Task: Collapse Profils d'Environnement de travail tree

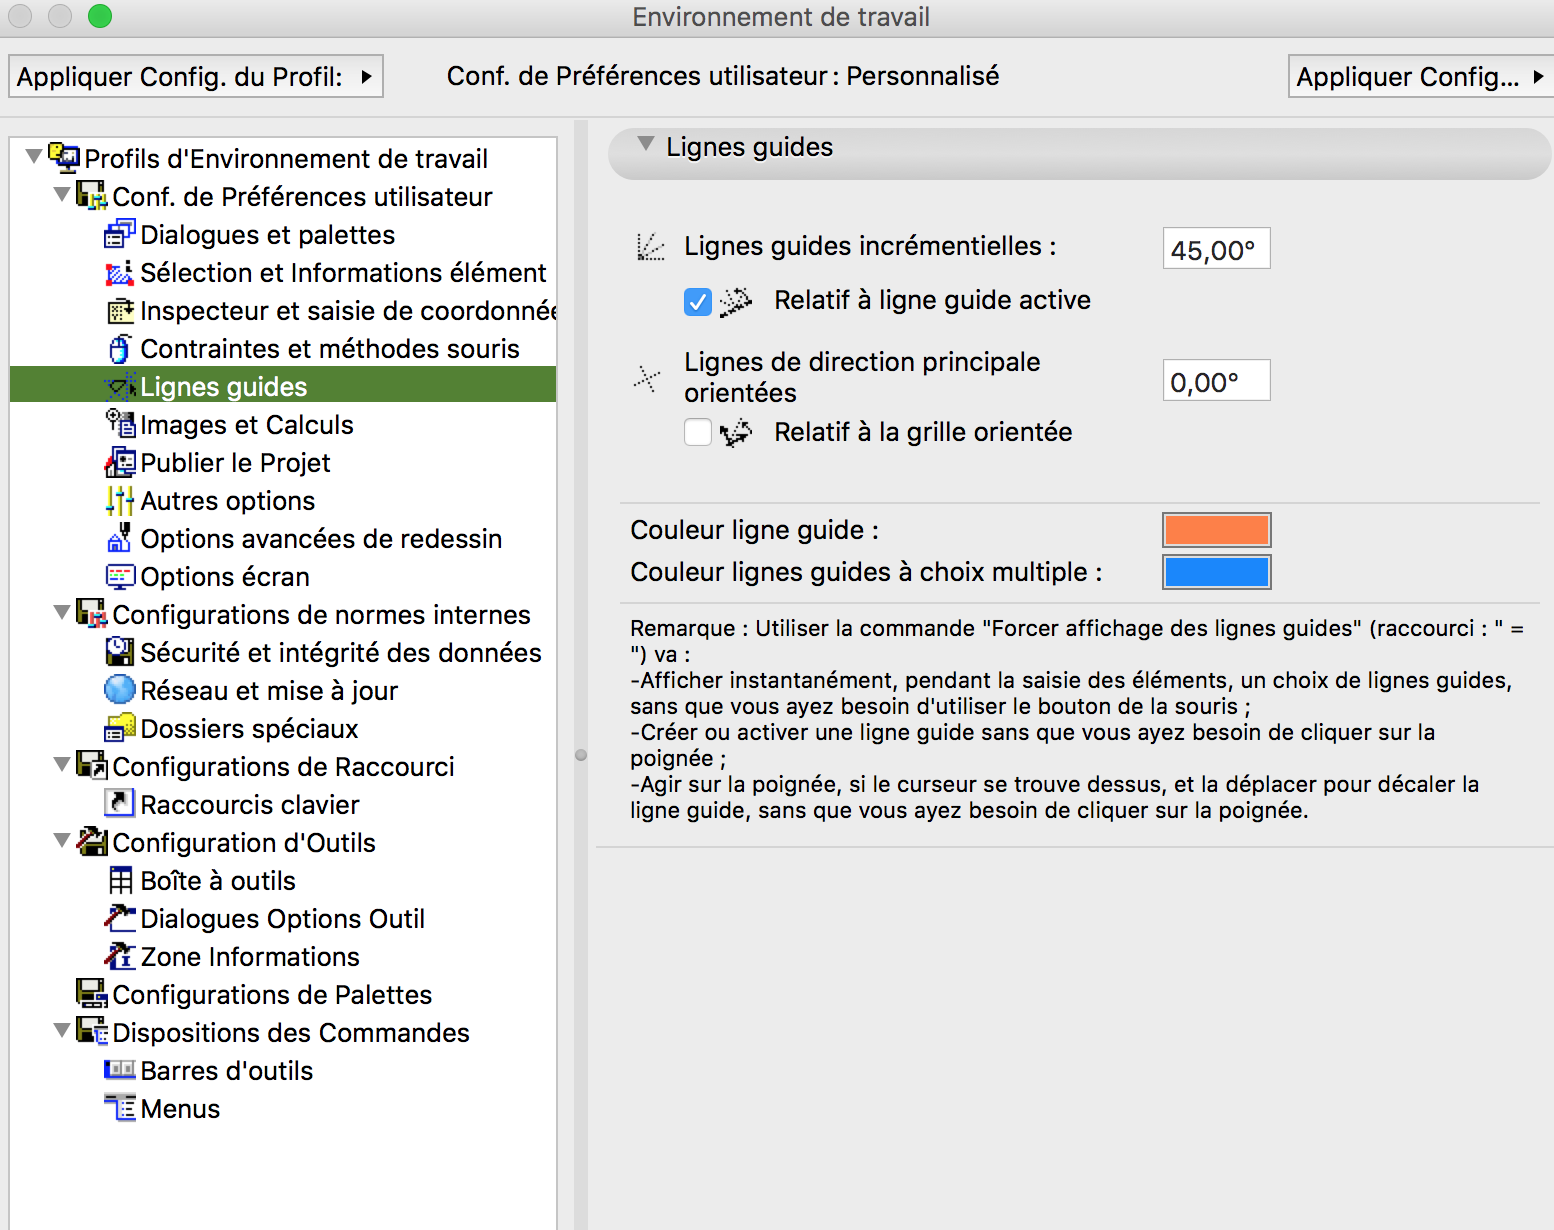Action: click(x=34, y=156)
